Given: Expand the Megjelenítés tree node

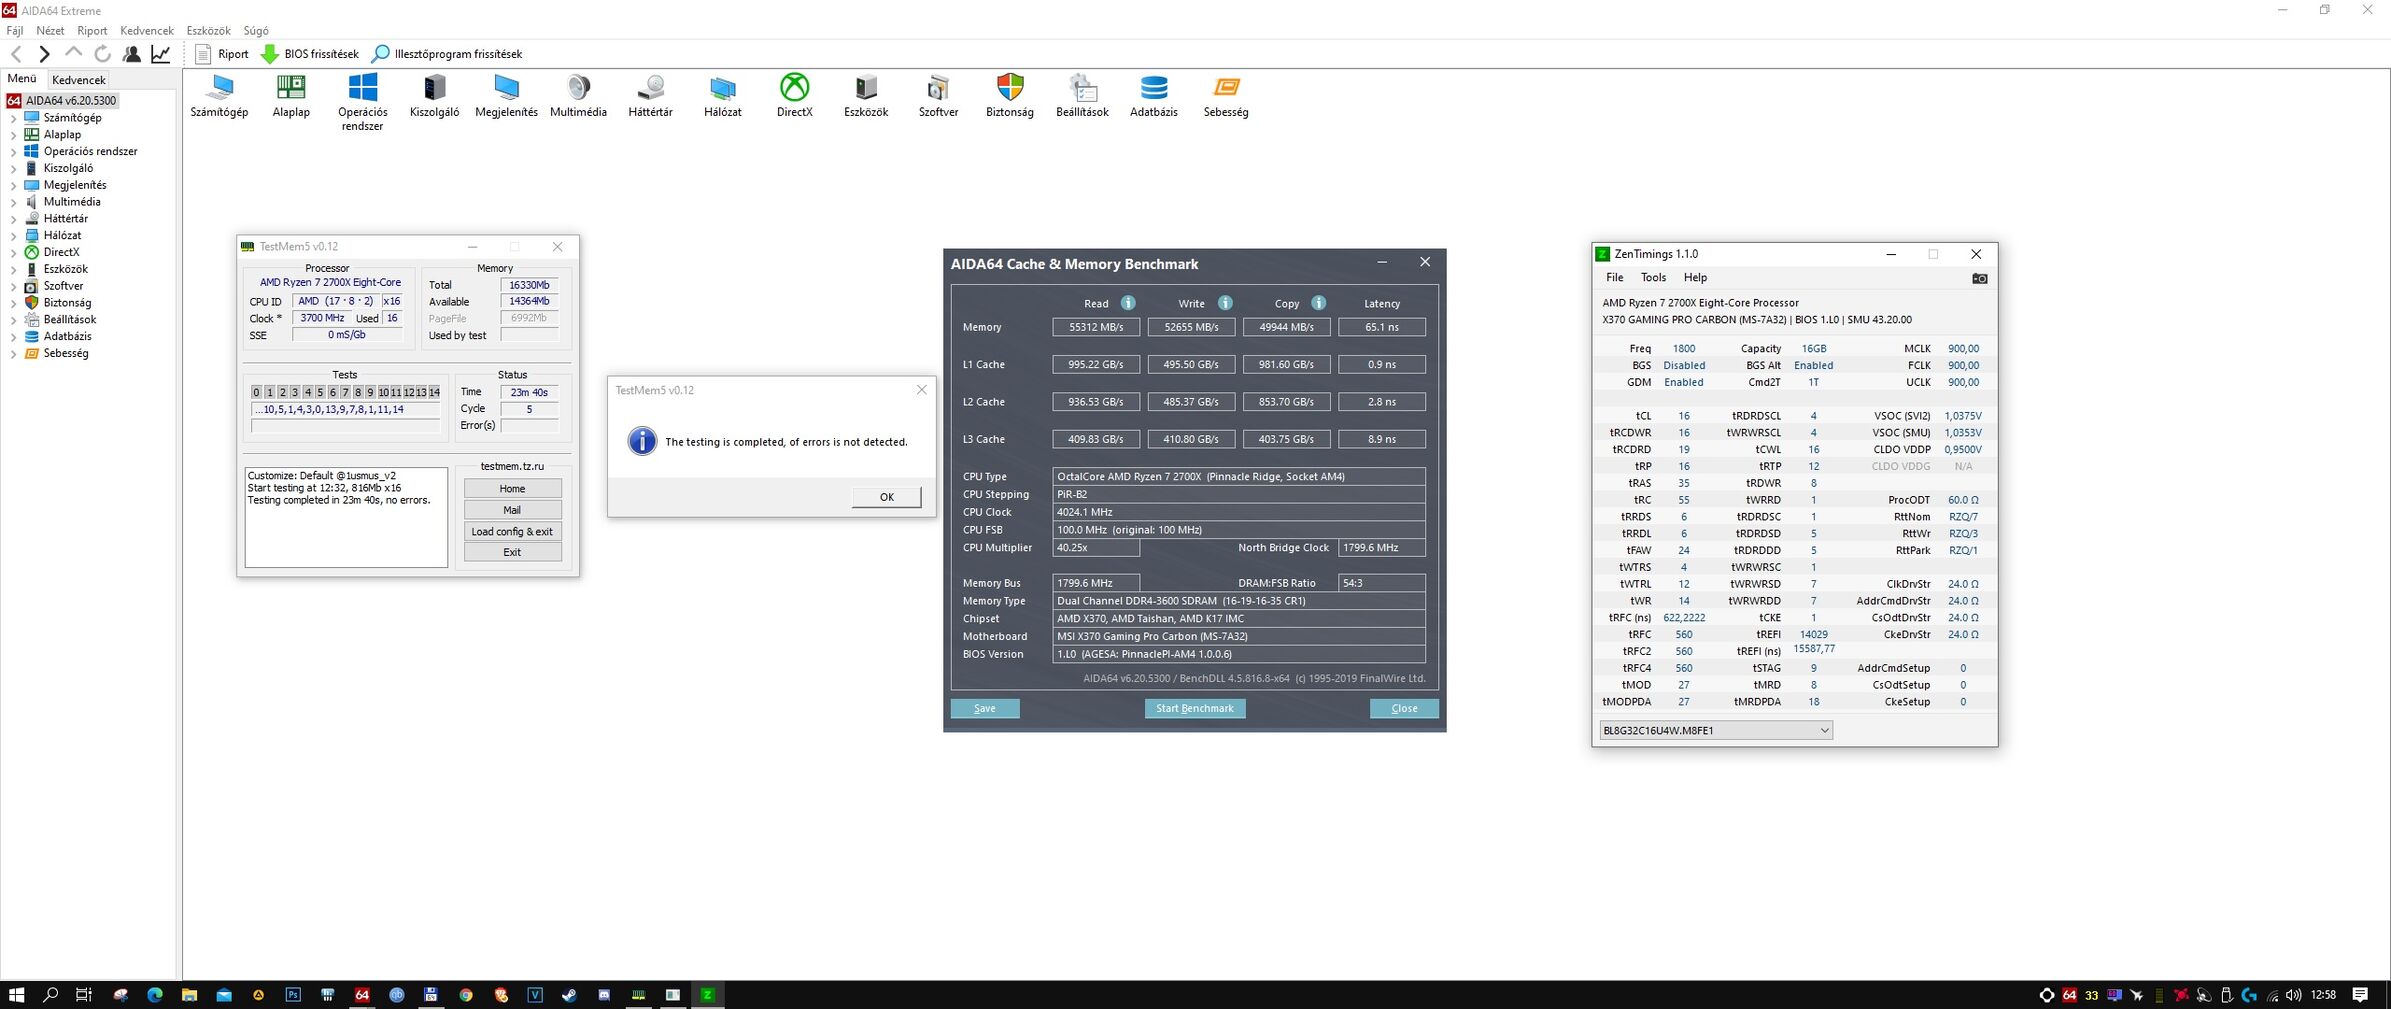Looking at the screenshot, I should [13, 185].
